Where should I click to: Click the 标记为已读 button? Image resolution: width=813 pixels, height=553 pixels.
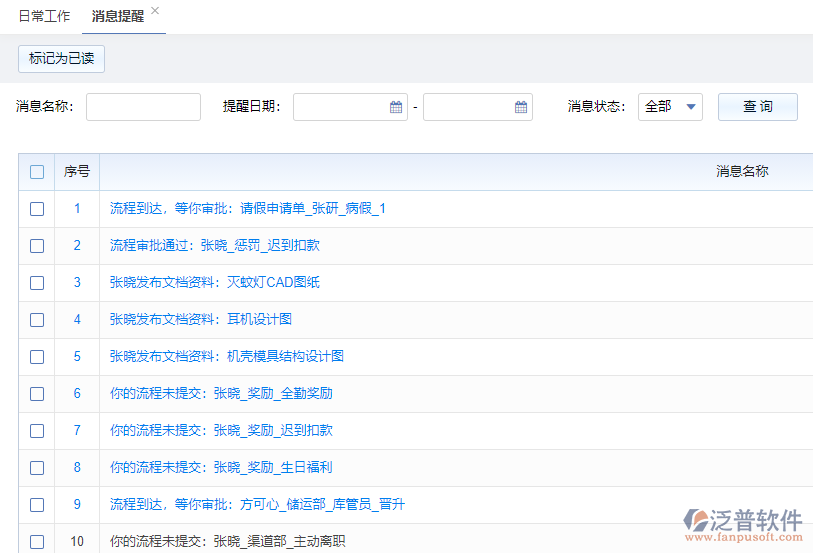61,59
